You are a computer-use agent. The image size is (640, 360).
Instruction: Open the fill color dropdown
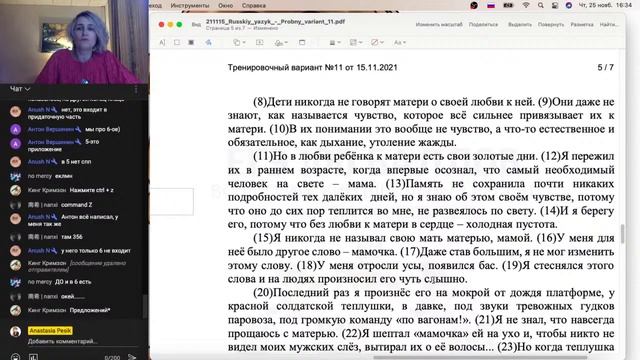[377, 42]
